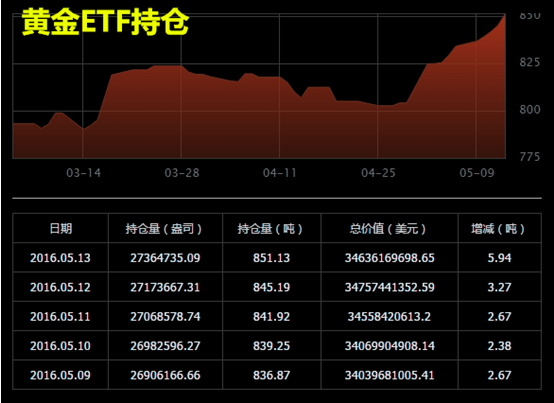Click ounces value 26982596.27
The width and height of the screenshot is (554, 403).
pyautogui.click(x=165, y=346)
